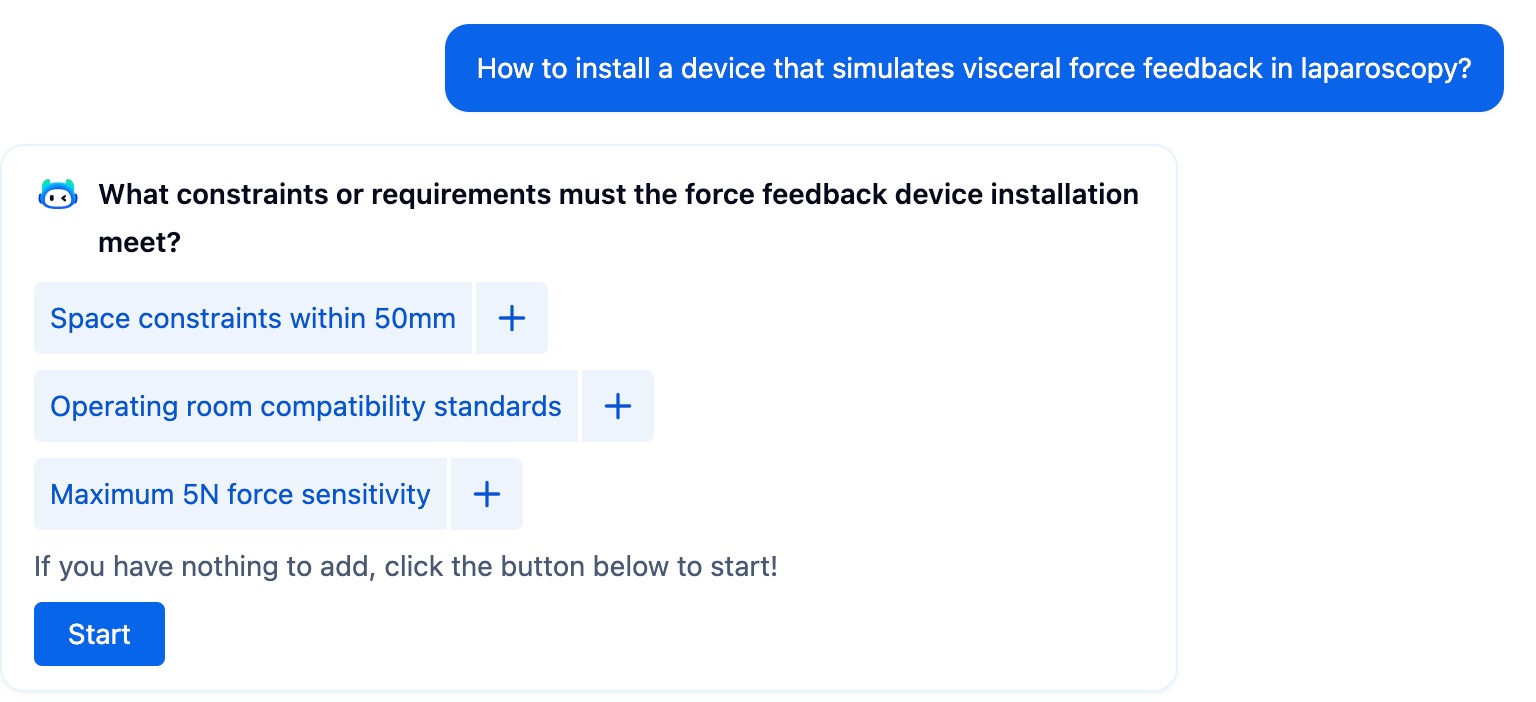Click the blue robot assistant avatar

pos(57,194)
